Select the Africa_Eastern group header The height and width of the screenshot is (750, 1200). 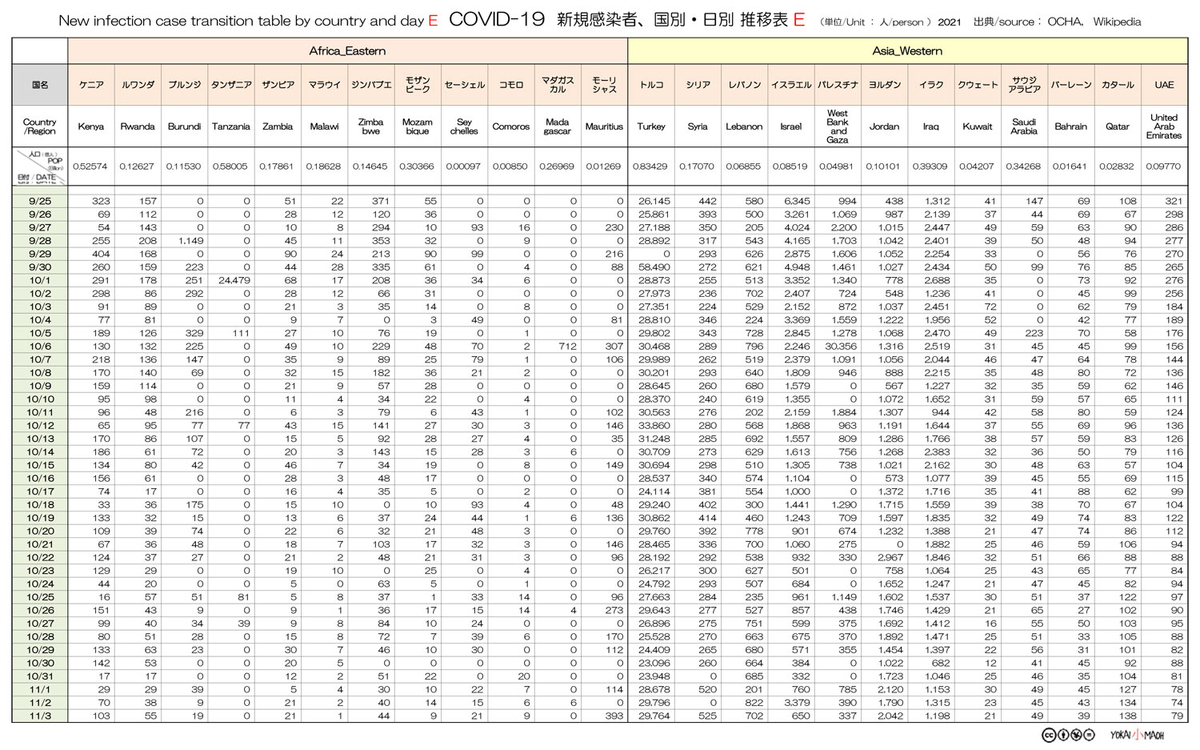pos(348,49)
